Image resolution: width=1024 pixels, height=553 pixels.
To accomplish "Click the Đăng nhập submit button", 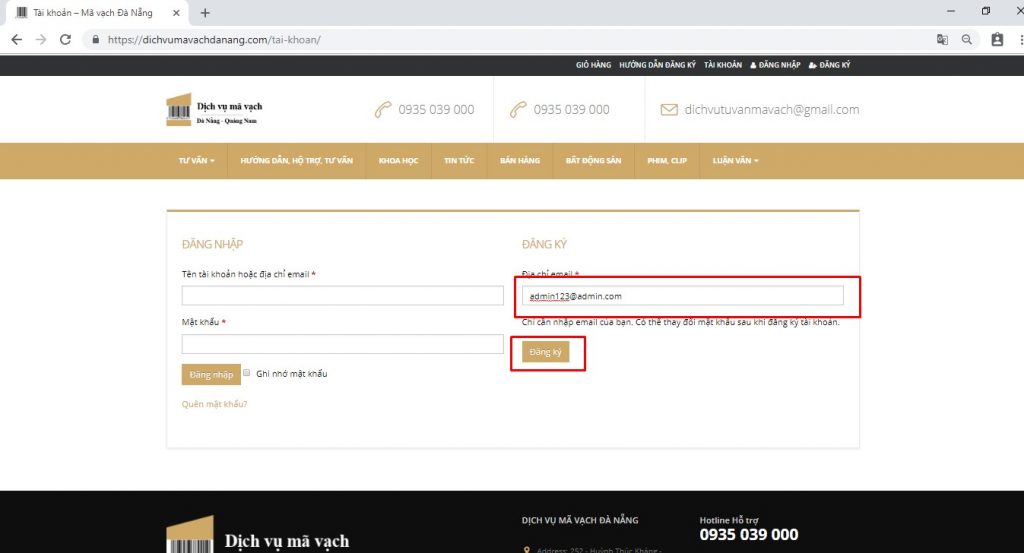I will click(211, 375).
